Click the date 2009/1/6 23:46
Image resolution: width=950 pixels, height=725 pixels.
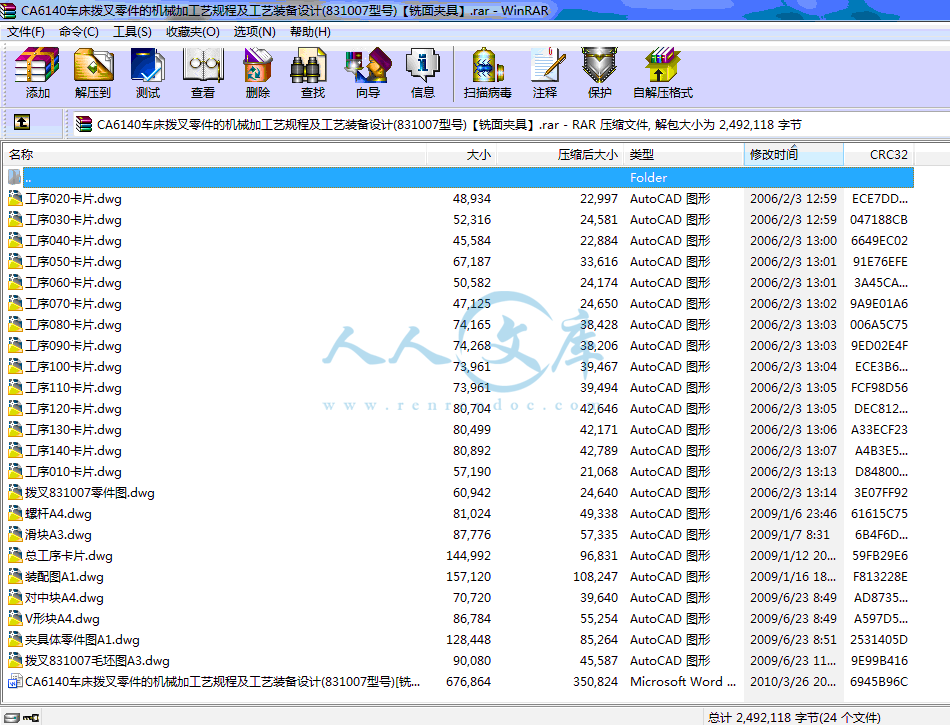[793, 514]
